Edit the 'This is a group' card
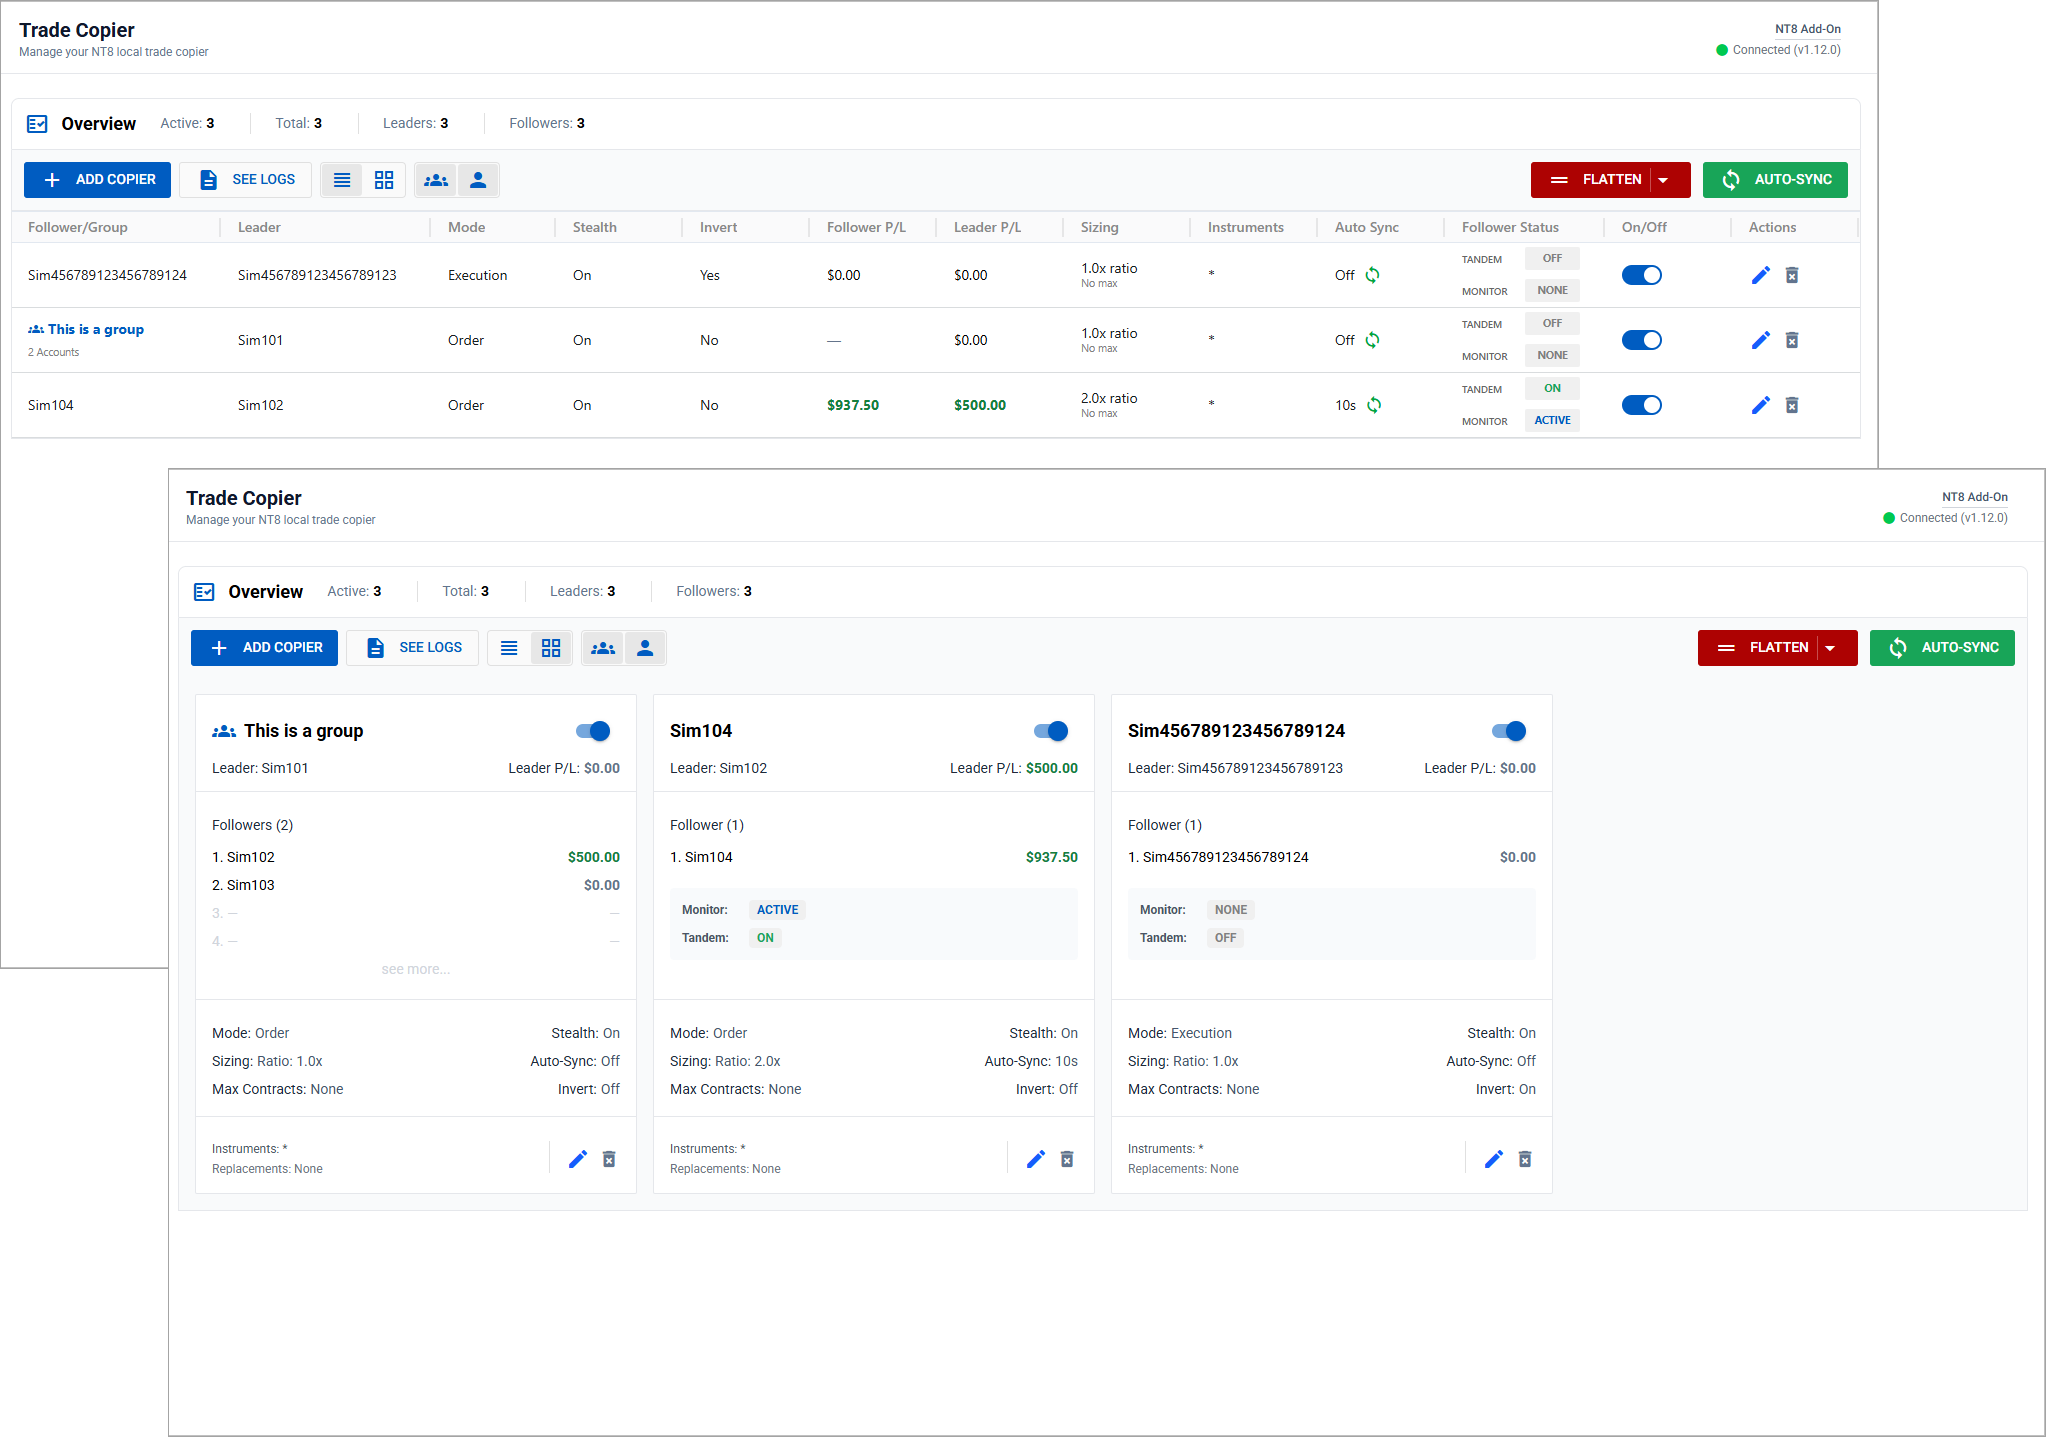Screen dimensions: 2046x1437 pyautogui.click(x=578, y=1159)
